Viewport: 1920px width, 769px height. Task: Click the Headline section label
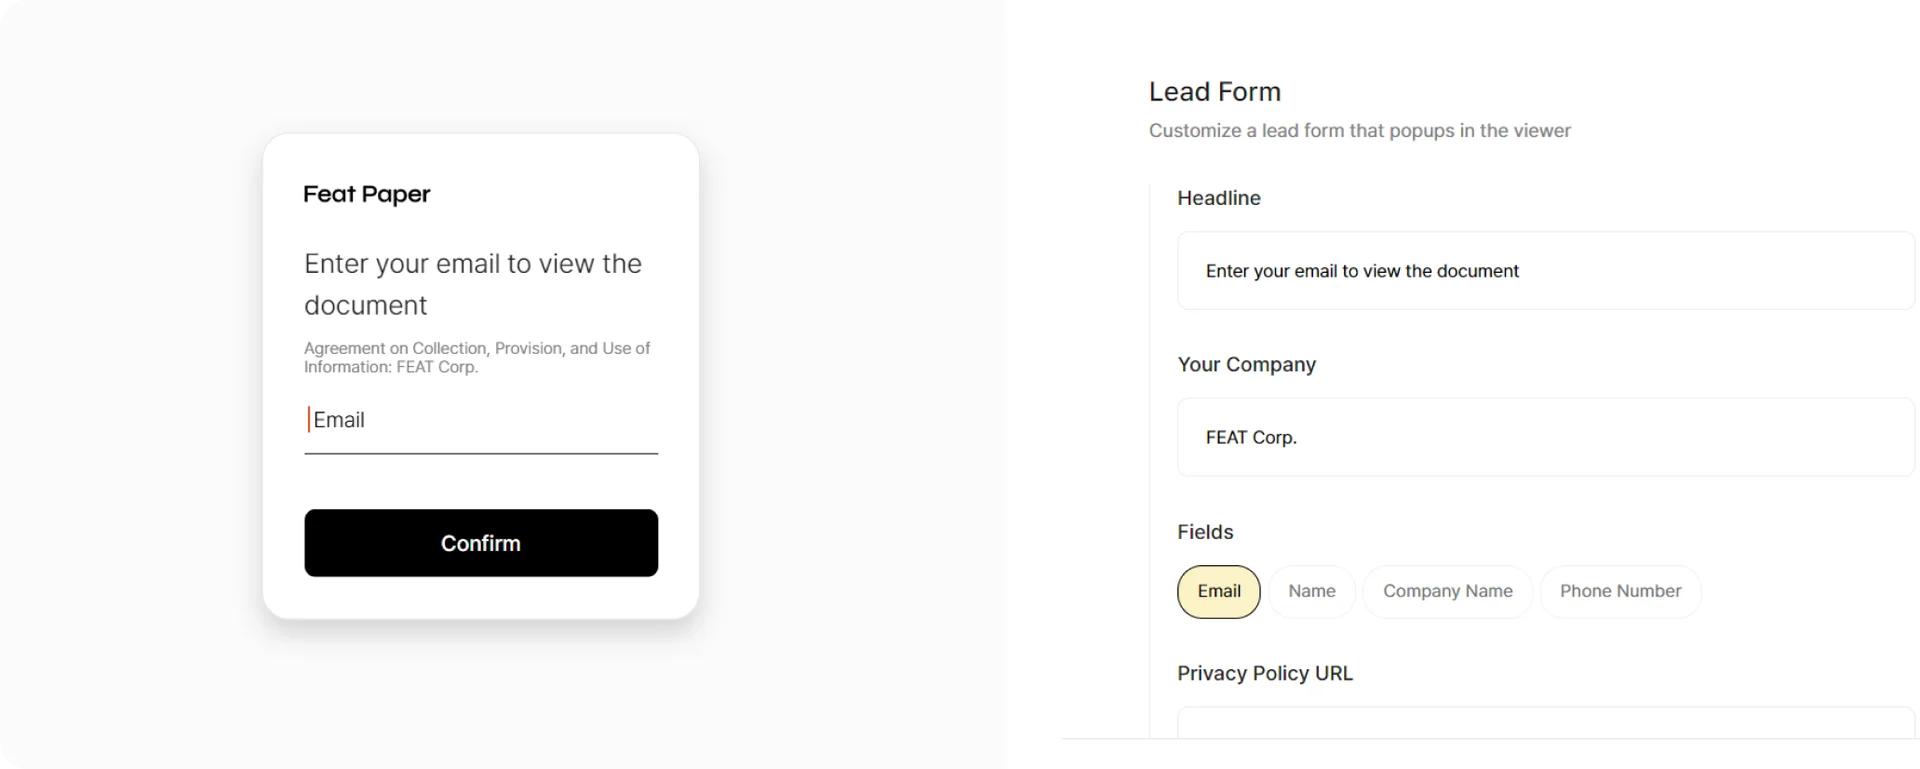point(1218,198)
